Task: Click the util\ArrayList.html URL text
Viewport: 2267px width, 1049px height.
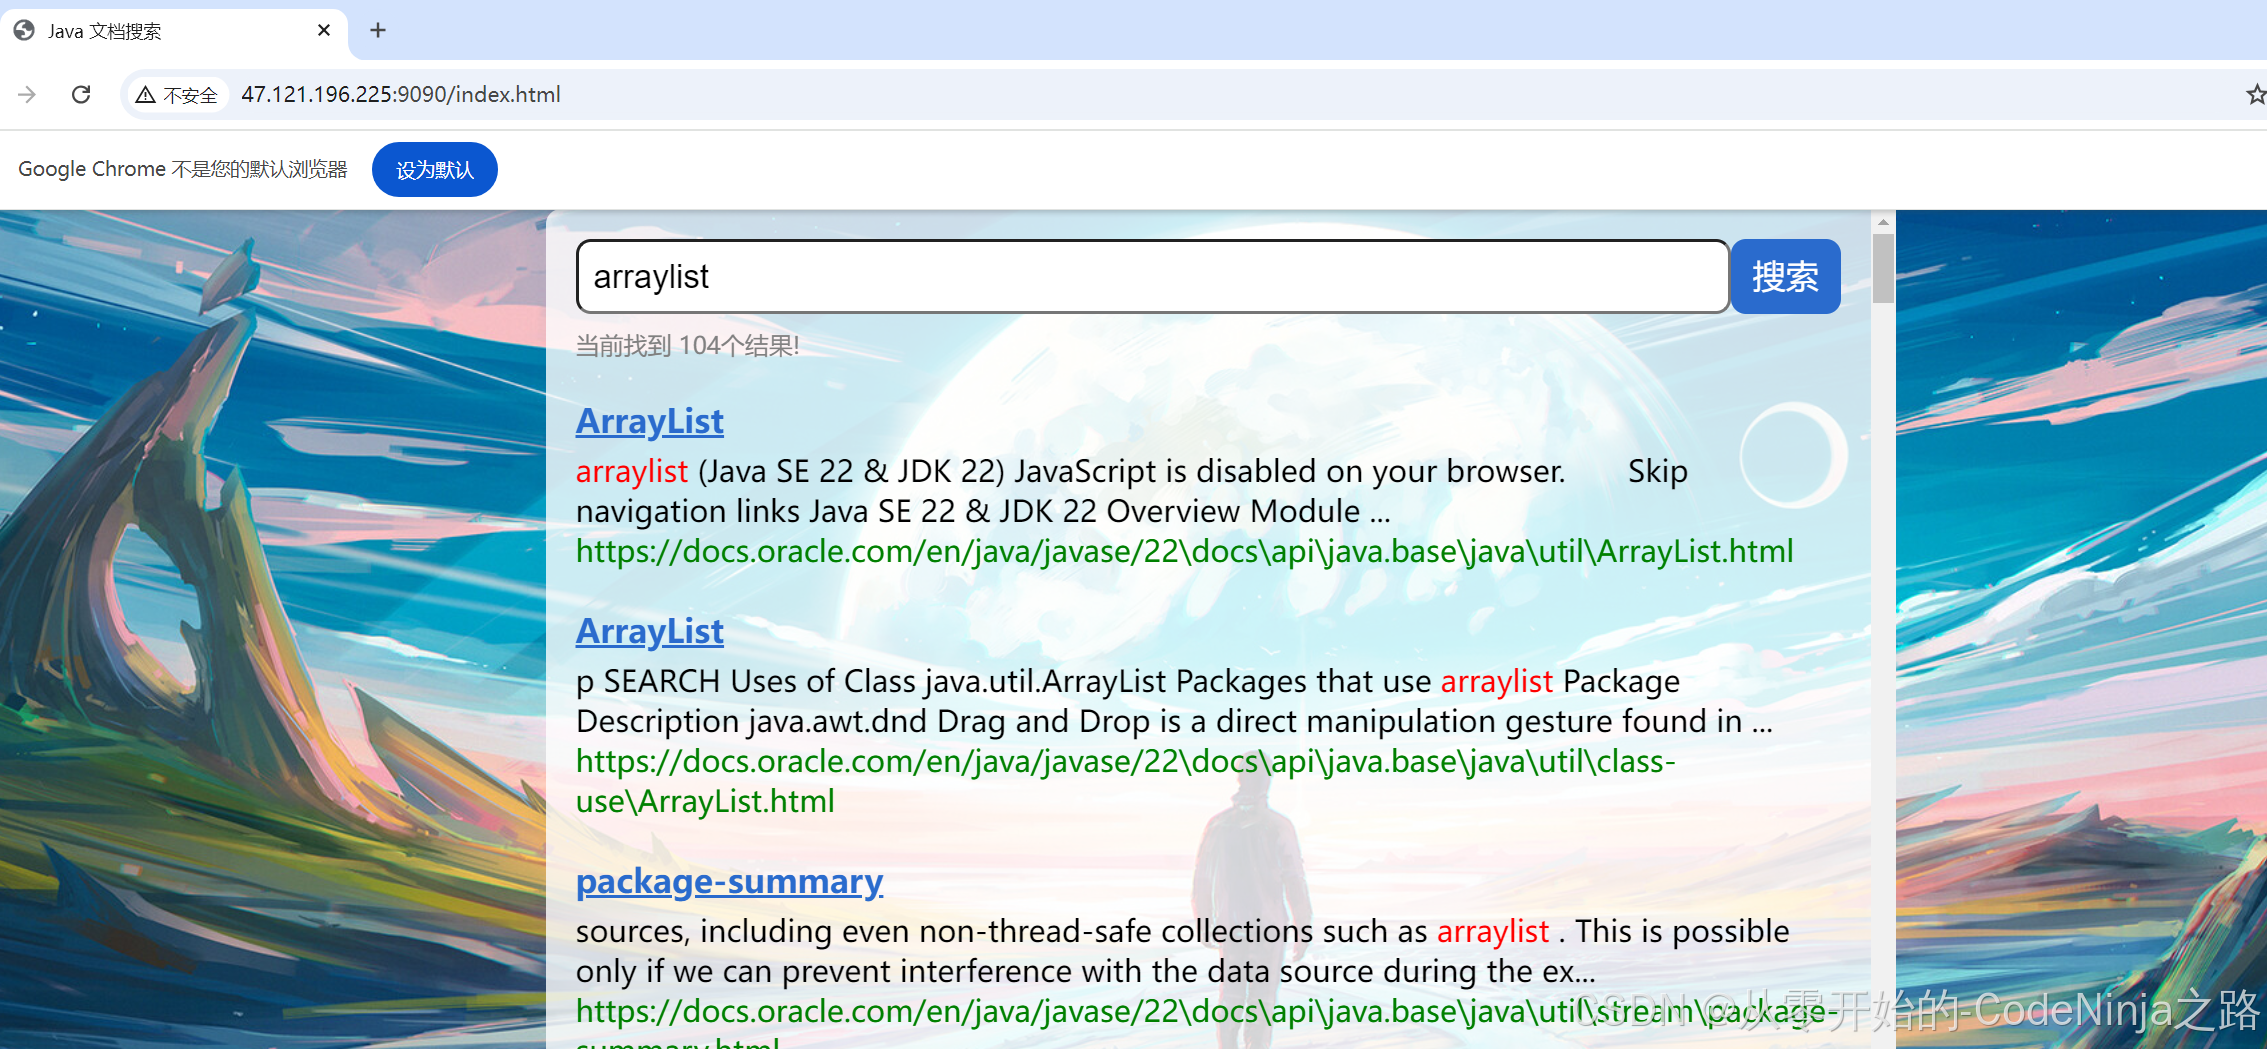Action: (1184, 551)
